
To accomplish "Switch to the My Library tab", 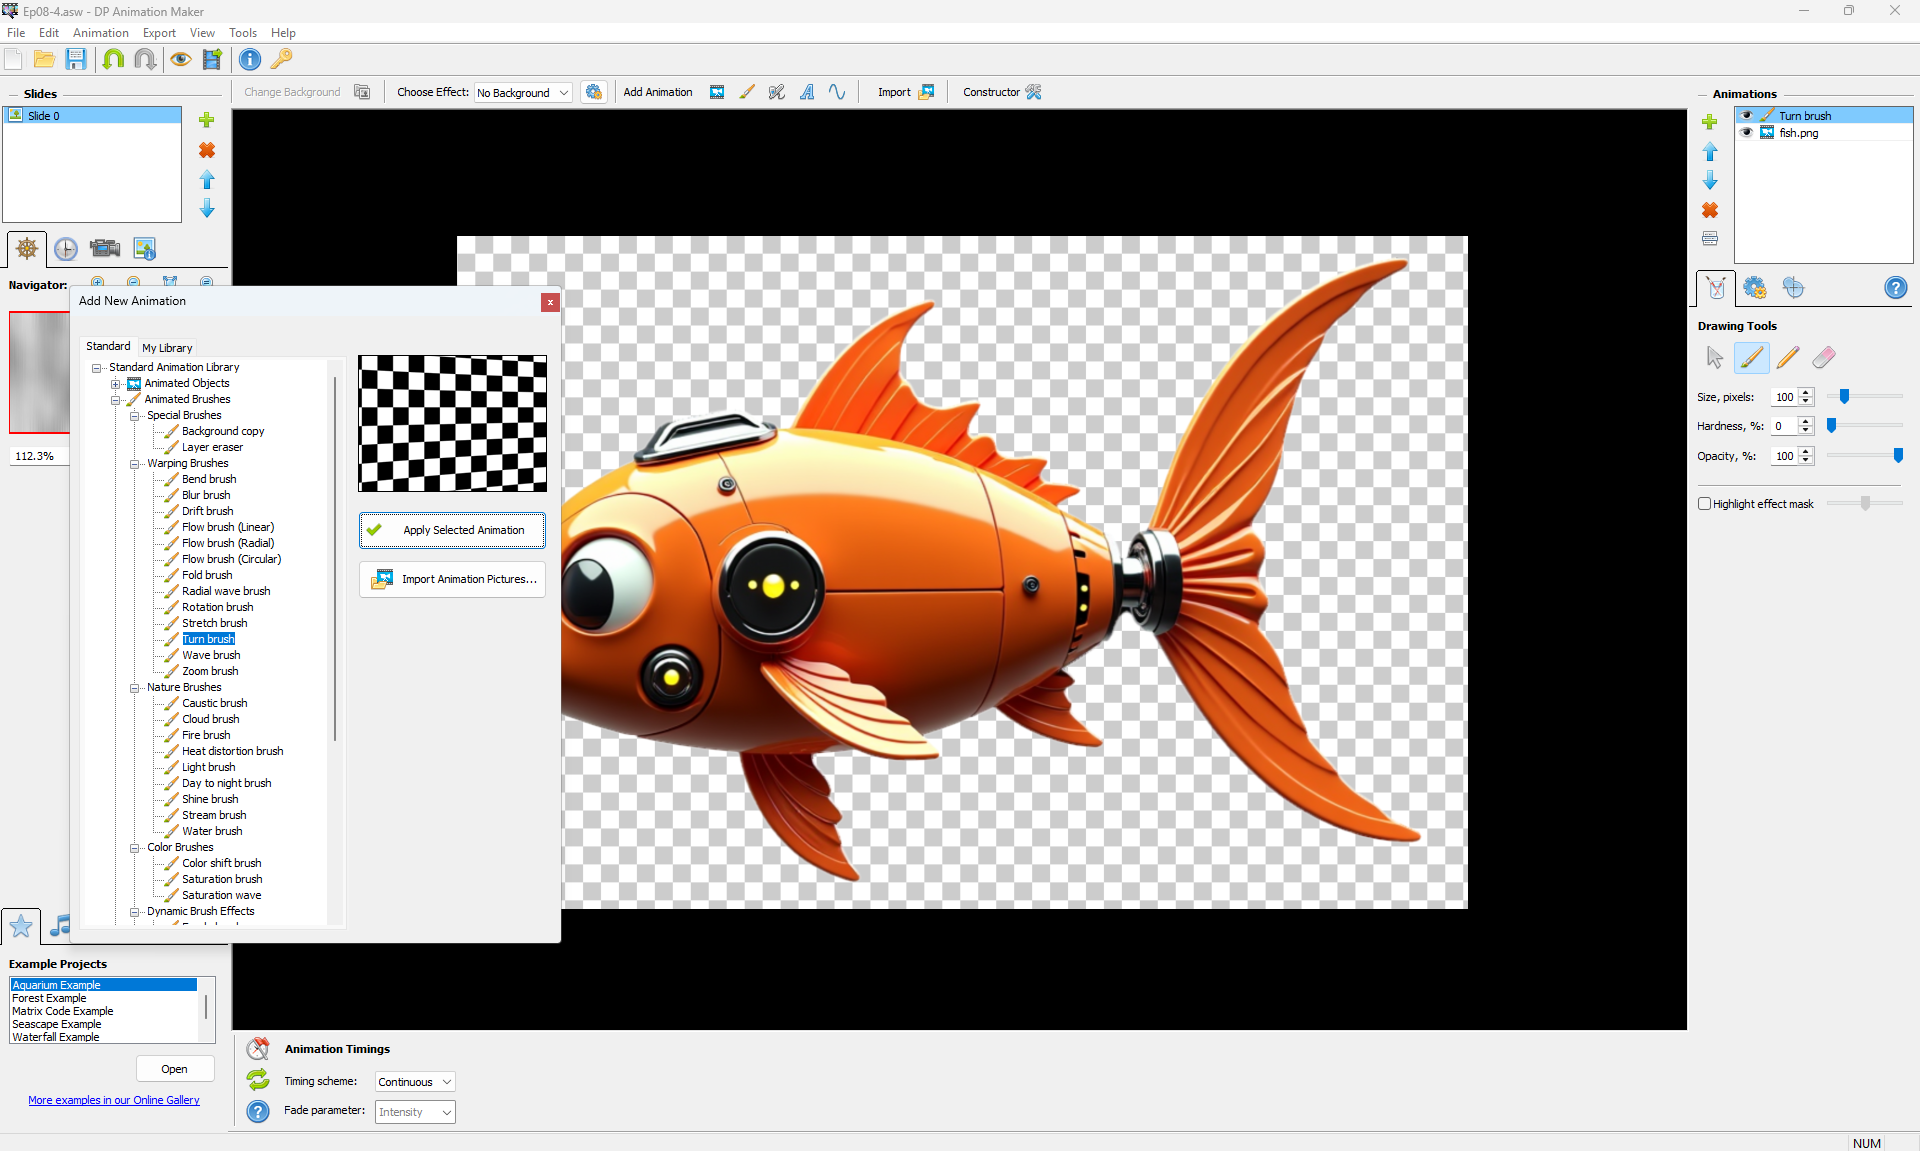I will point(167,348).
